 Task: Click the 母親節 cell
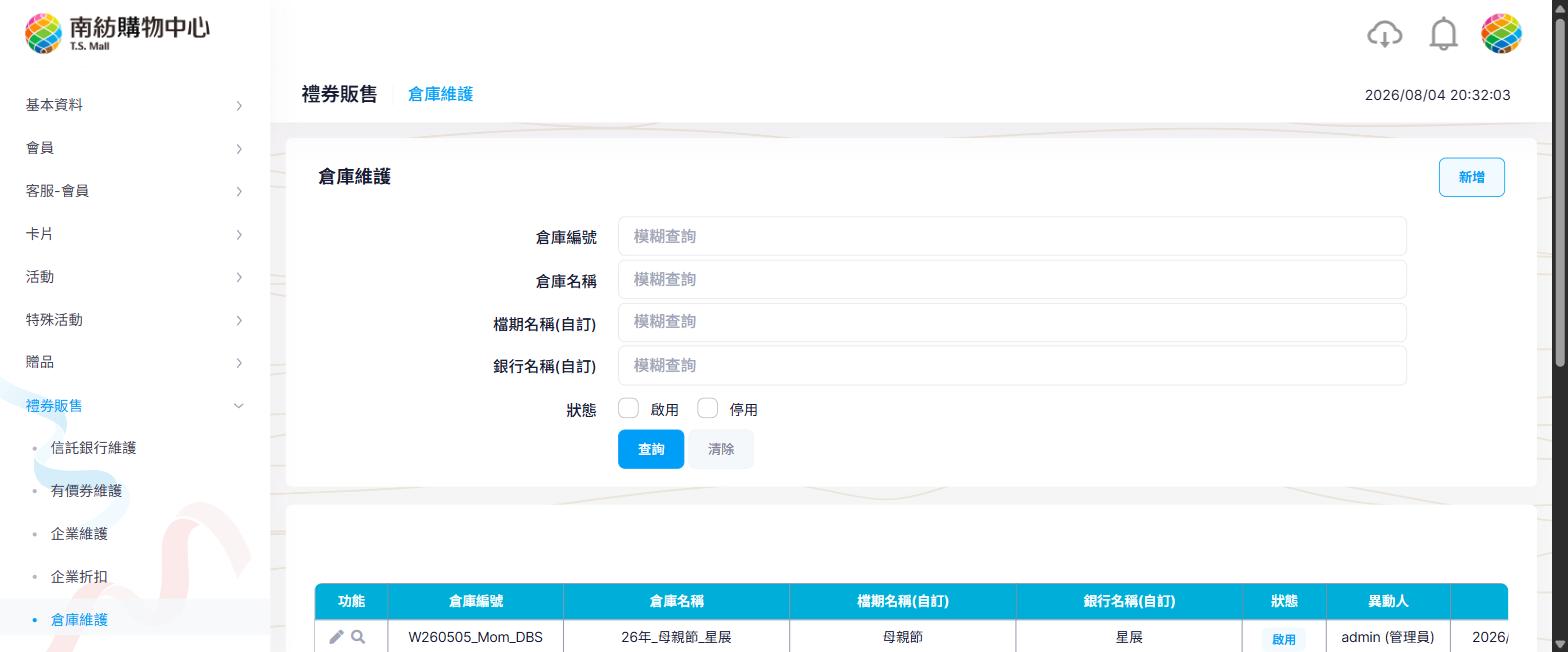coord(903,637)
